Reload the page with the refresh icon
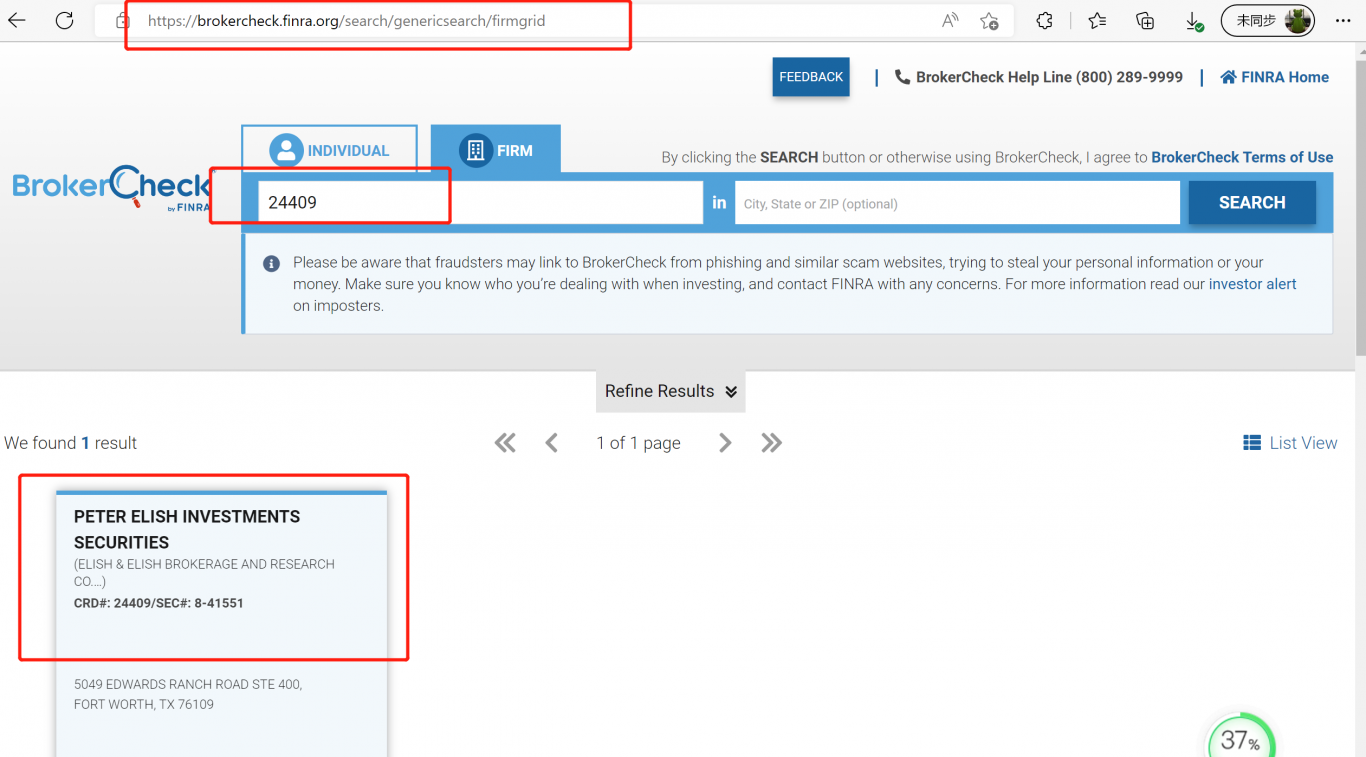This screenshot has height=757, width=1366. click(x=65, y=21)
